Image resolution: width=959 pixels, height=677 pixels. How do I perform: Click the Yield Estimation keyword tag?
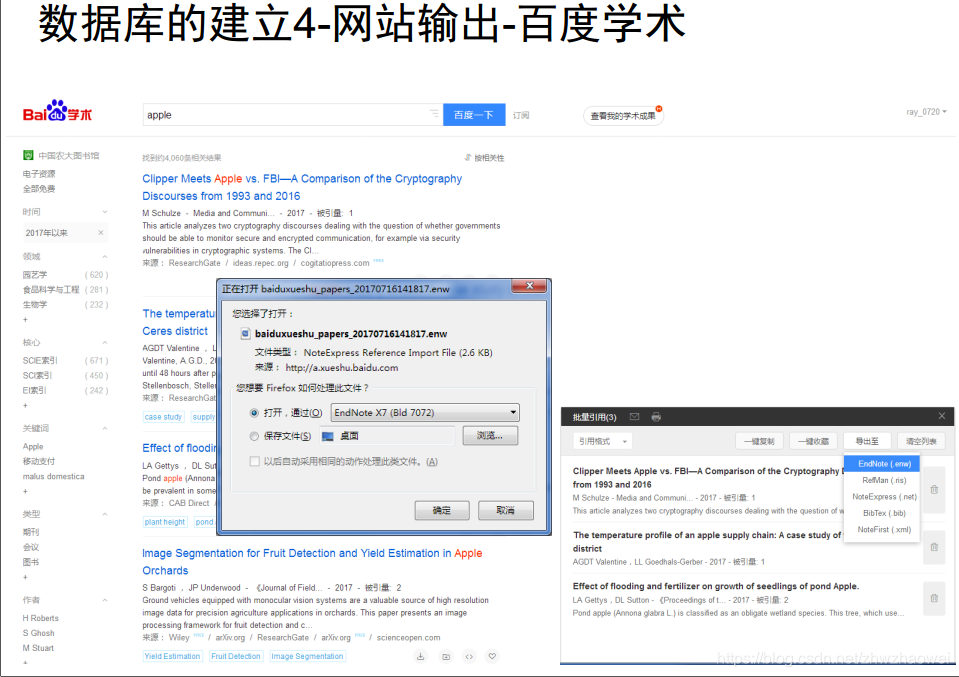click(172, 656)
